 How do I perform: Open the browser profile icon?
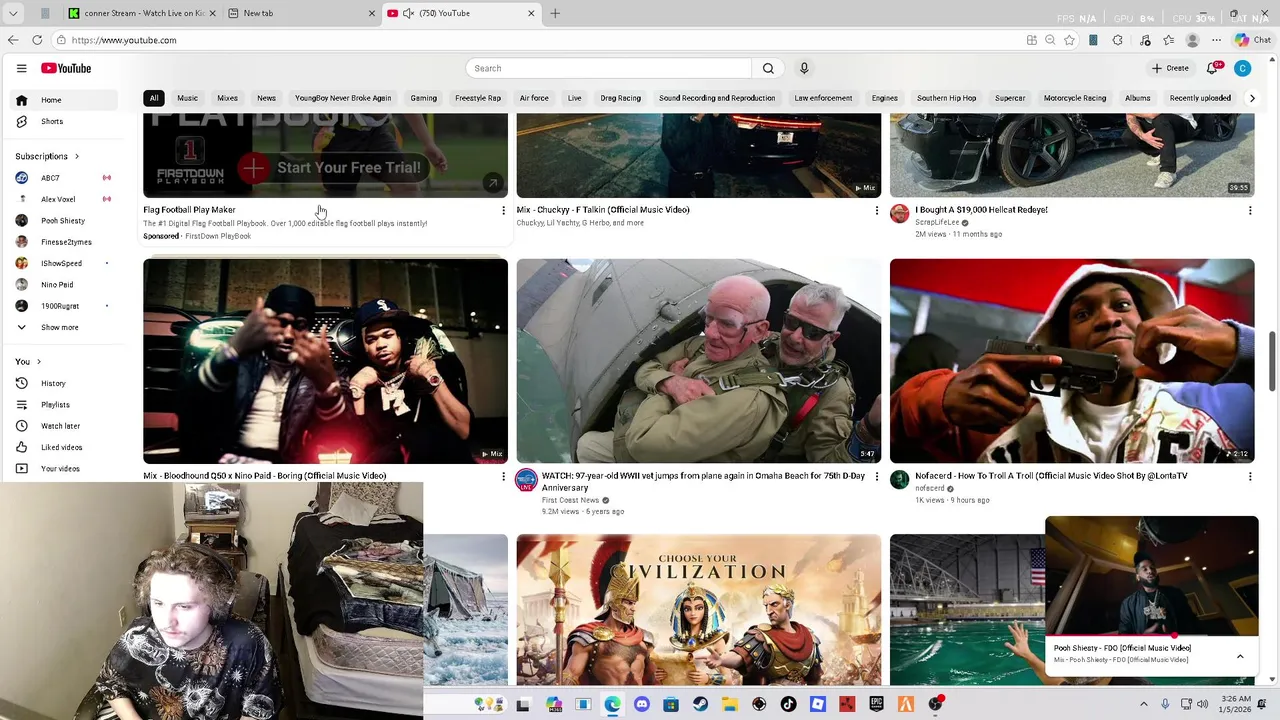pyautogui.click(x=1192, y=40)
